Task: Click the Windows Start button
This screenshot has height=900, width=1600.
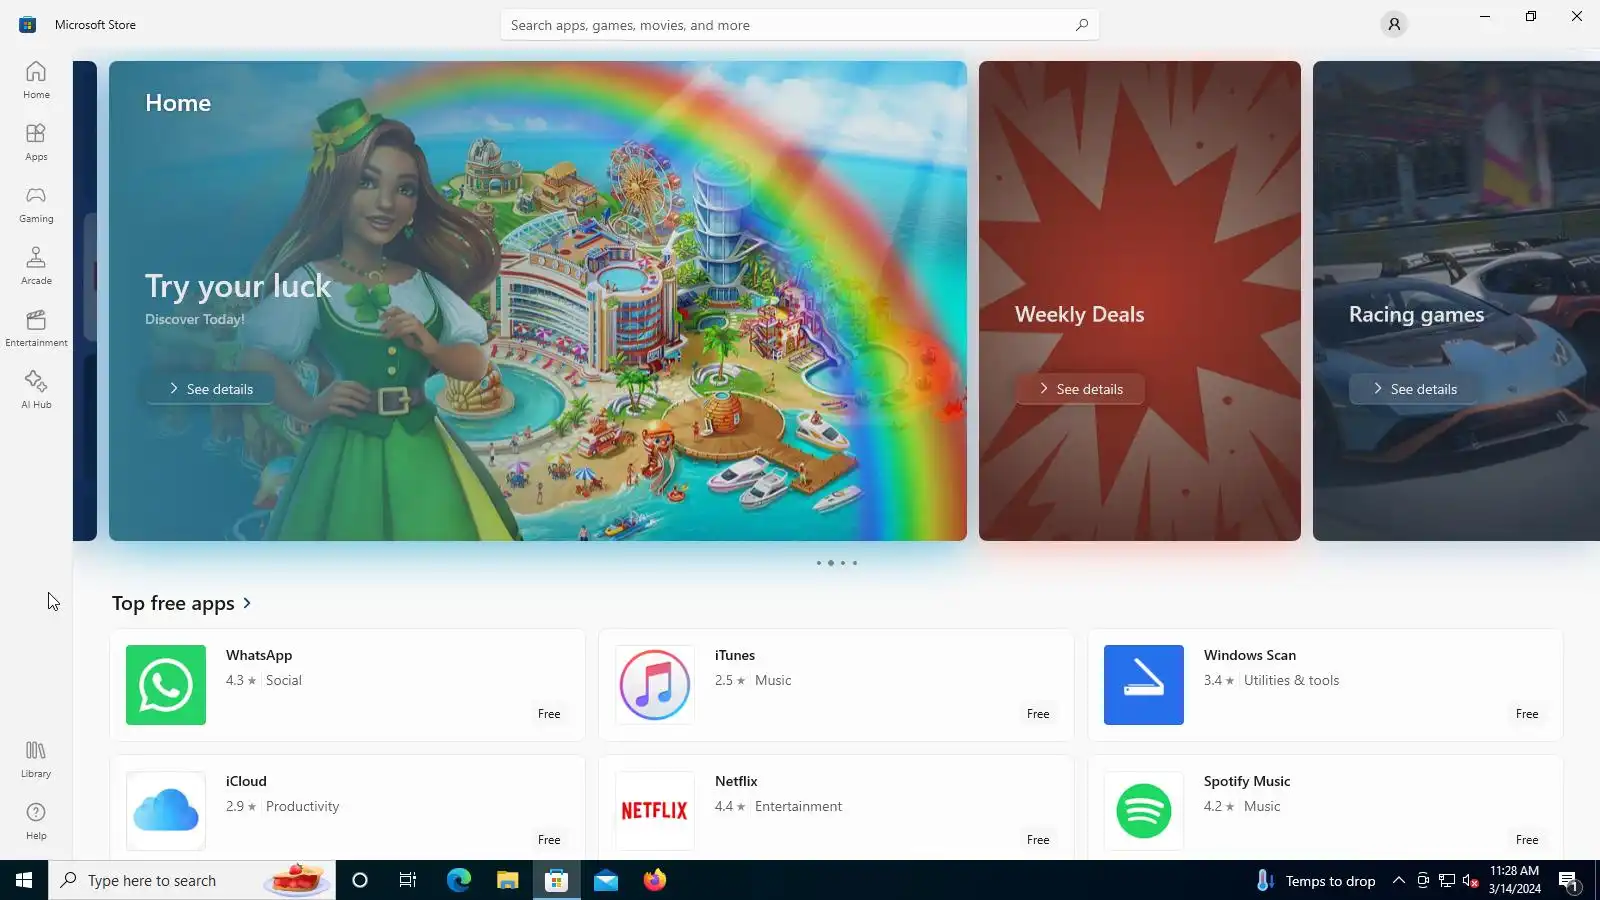Action: pos(24,880)
